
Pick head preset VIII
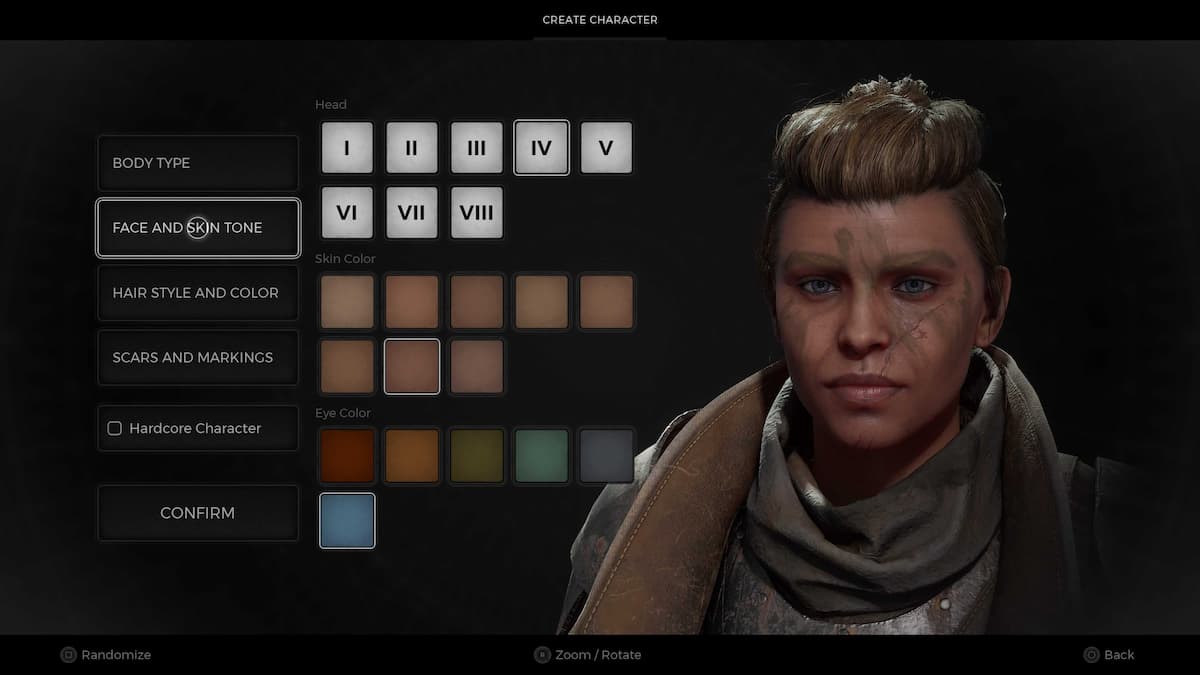tap(476, 212)
